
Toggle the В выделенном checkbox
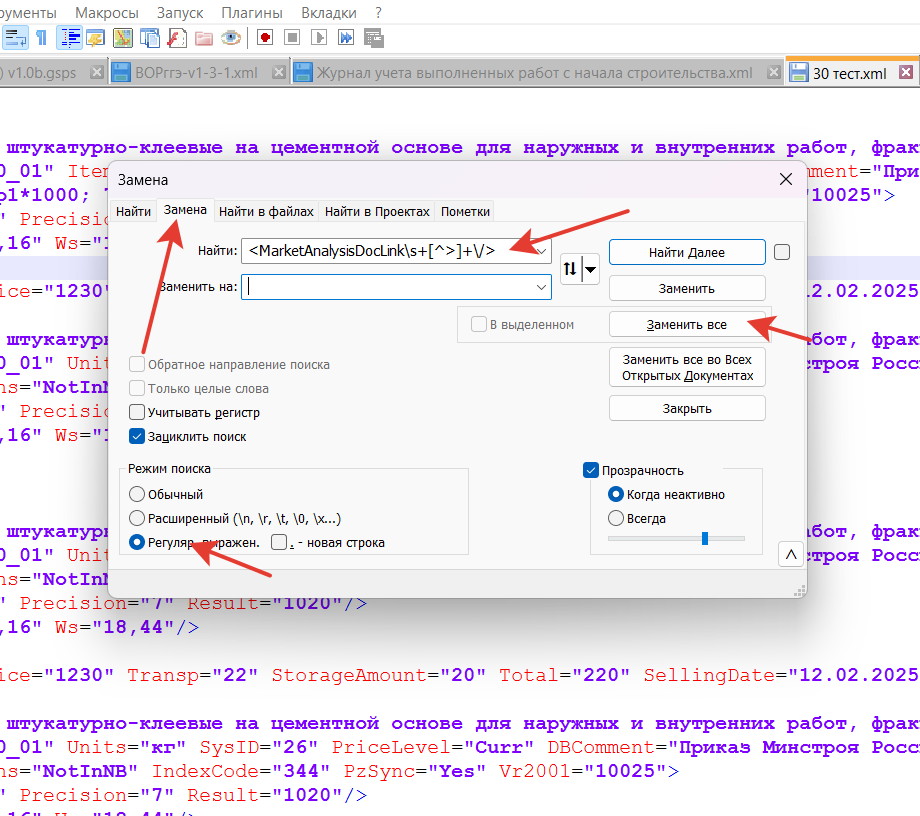[x=479, y=324]
